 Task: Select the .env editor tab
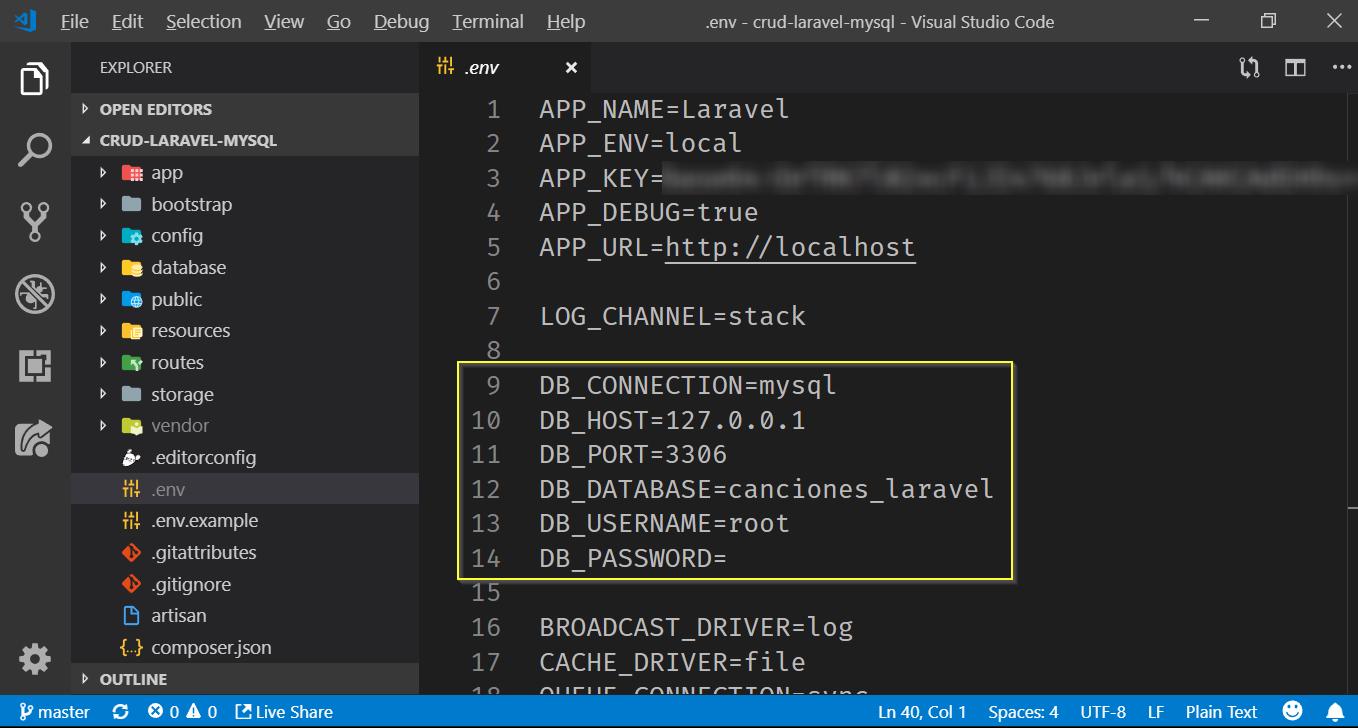505,68
